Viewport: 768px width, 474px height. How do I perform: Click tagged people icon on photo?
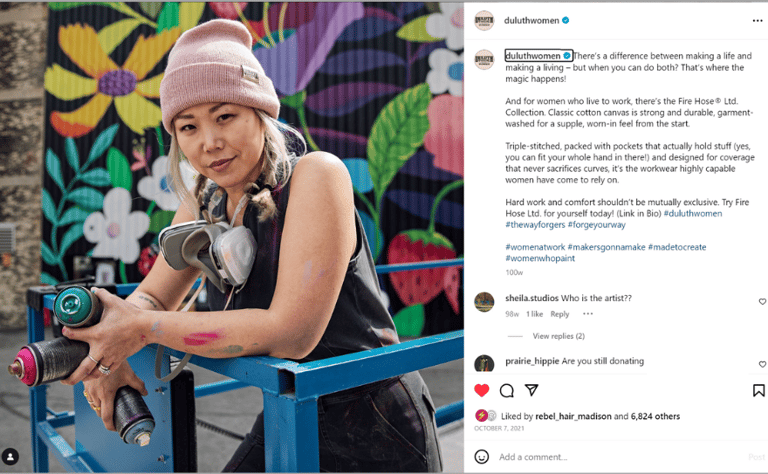(x=10, y=456)
